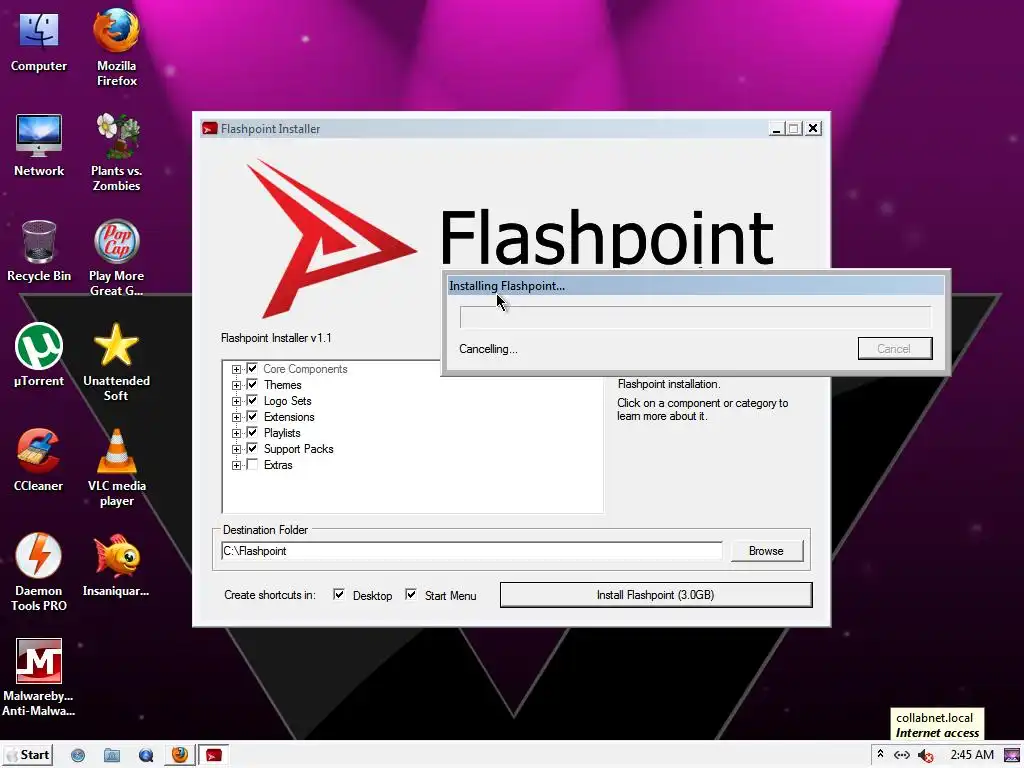Viewport: 1024px width, 768px height.
Task: Select the Extras tree label
Action: [278, 465]
